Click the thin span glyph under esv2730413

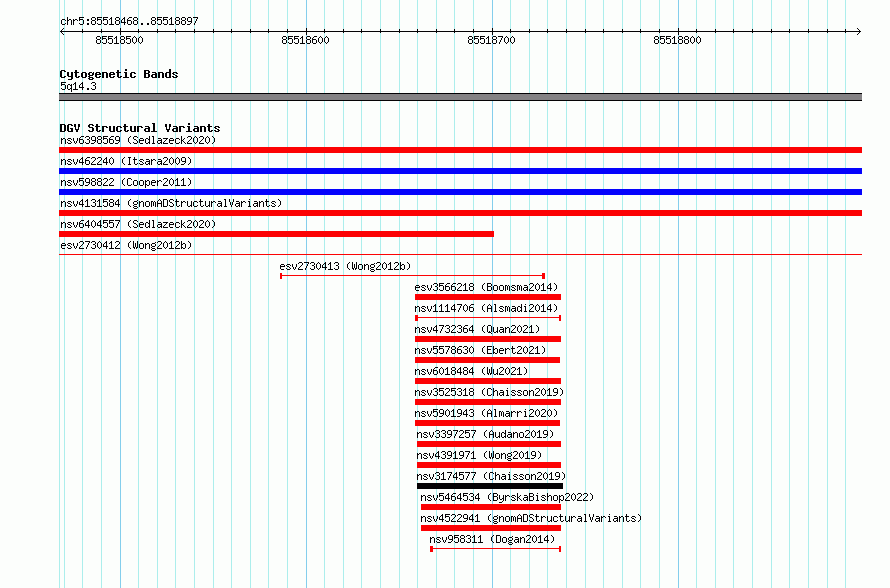click(413, 276)
